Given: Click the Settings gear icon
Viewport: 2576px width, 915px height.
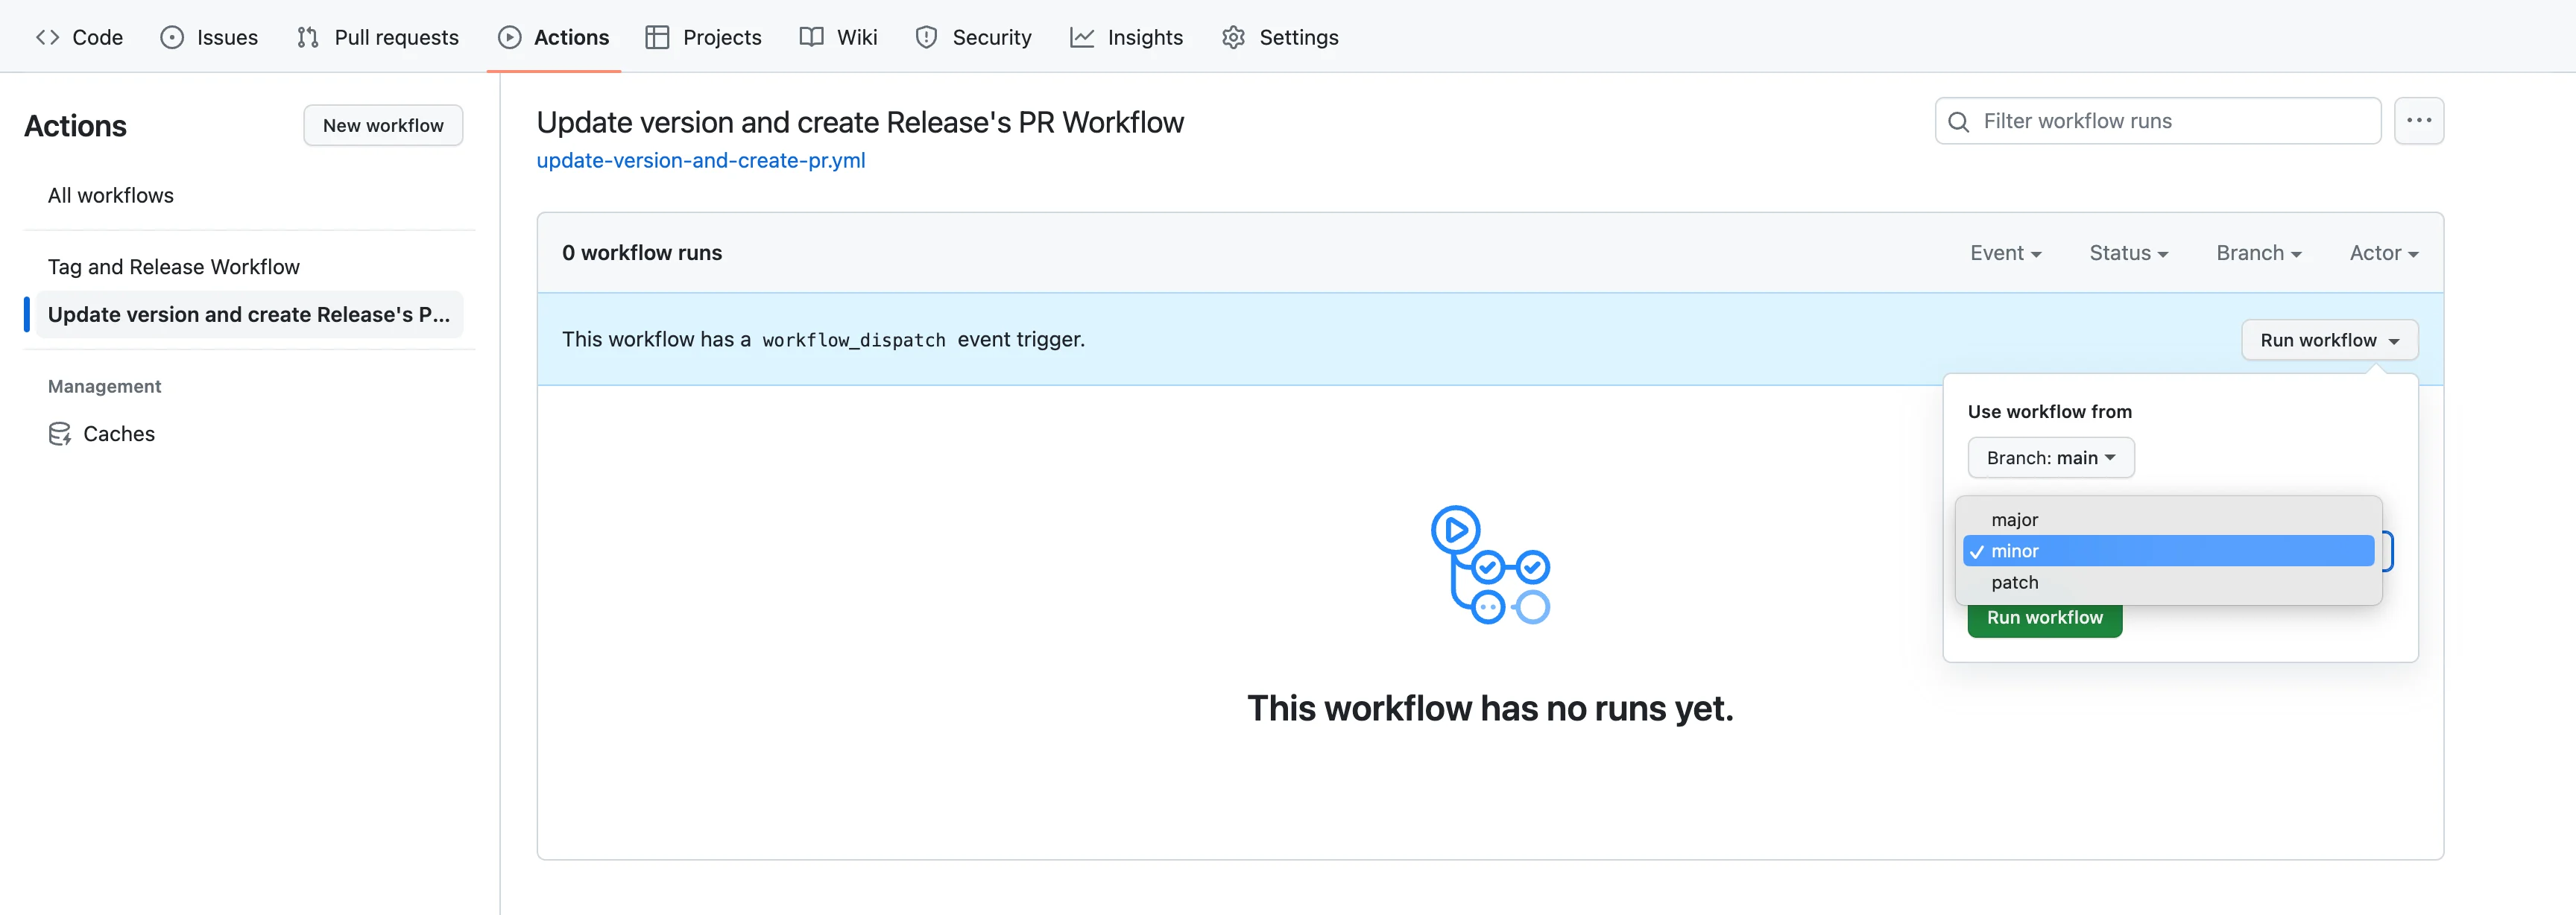Looking at the screenshot, I should point(1233,37).
